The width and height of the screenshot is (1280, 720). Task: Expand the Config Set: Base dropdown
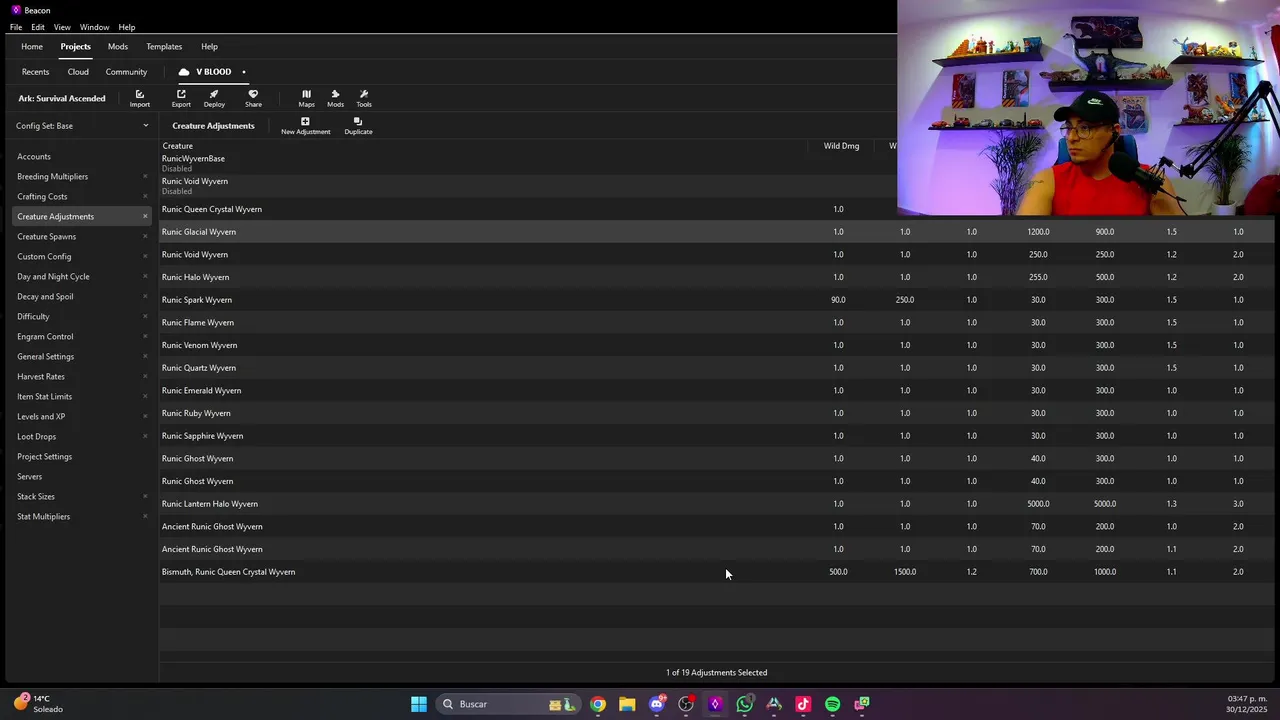(x=82, y=126)
